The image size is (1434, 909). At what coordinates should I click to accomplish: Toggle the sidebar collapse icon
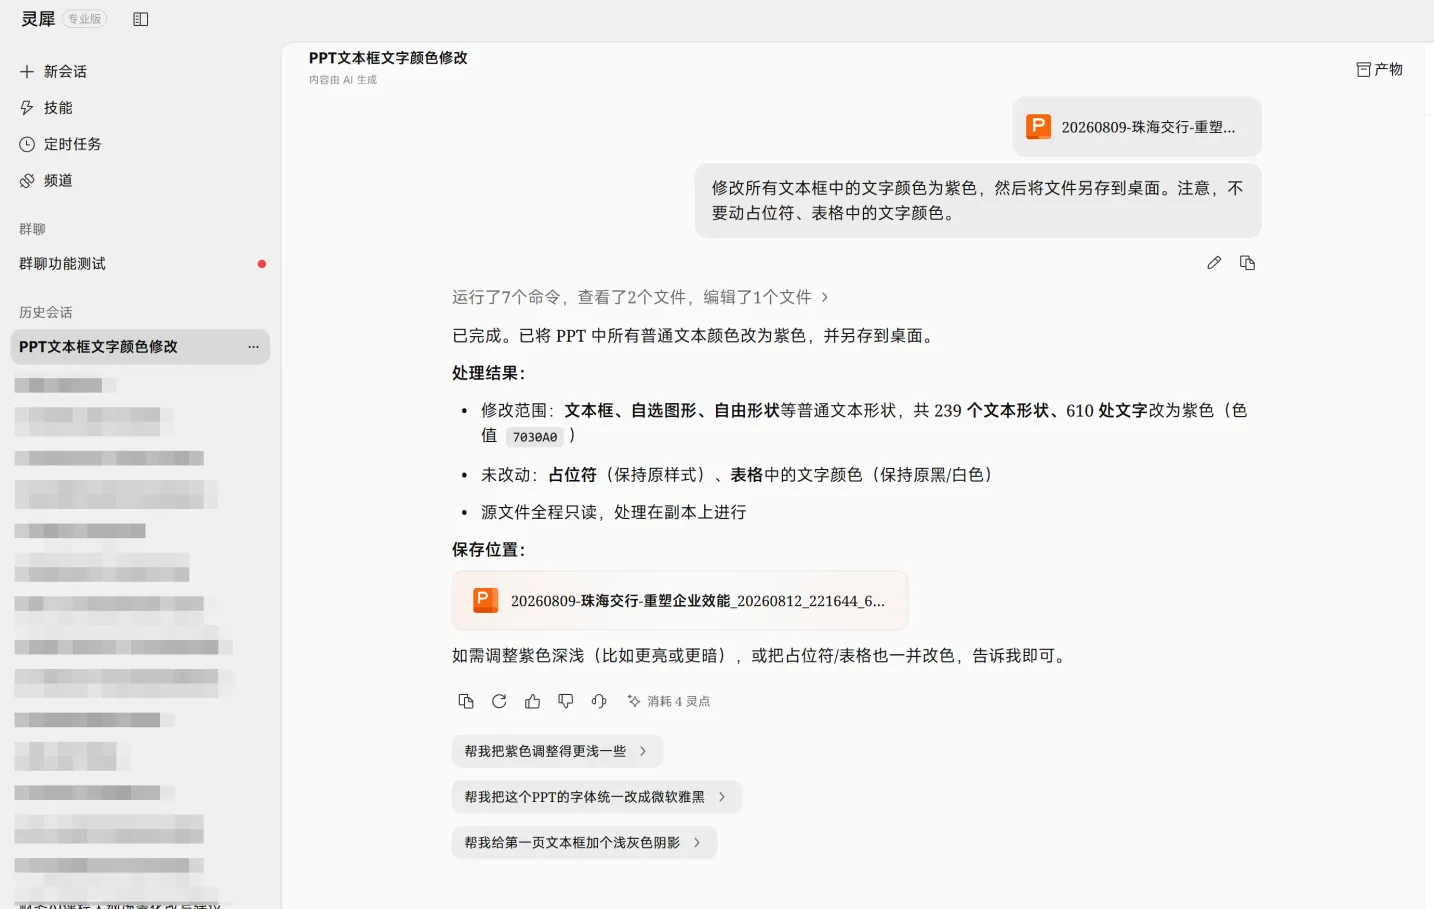tap(141, 19)
